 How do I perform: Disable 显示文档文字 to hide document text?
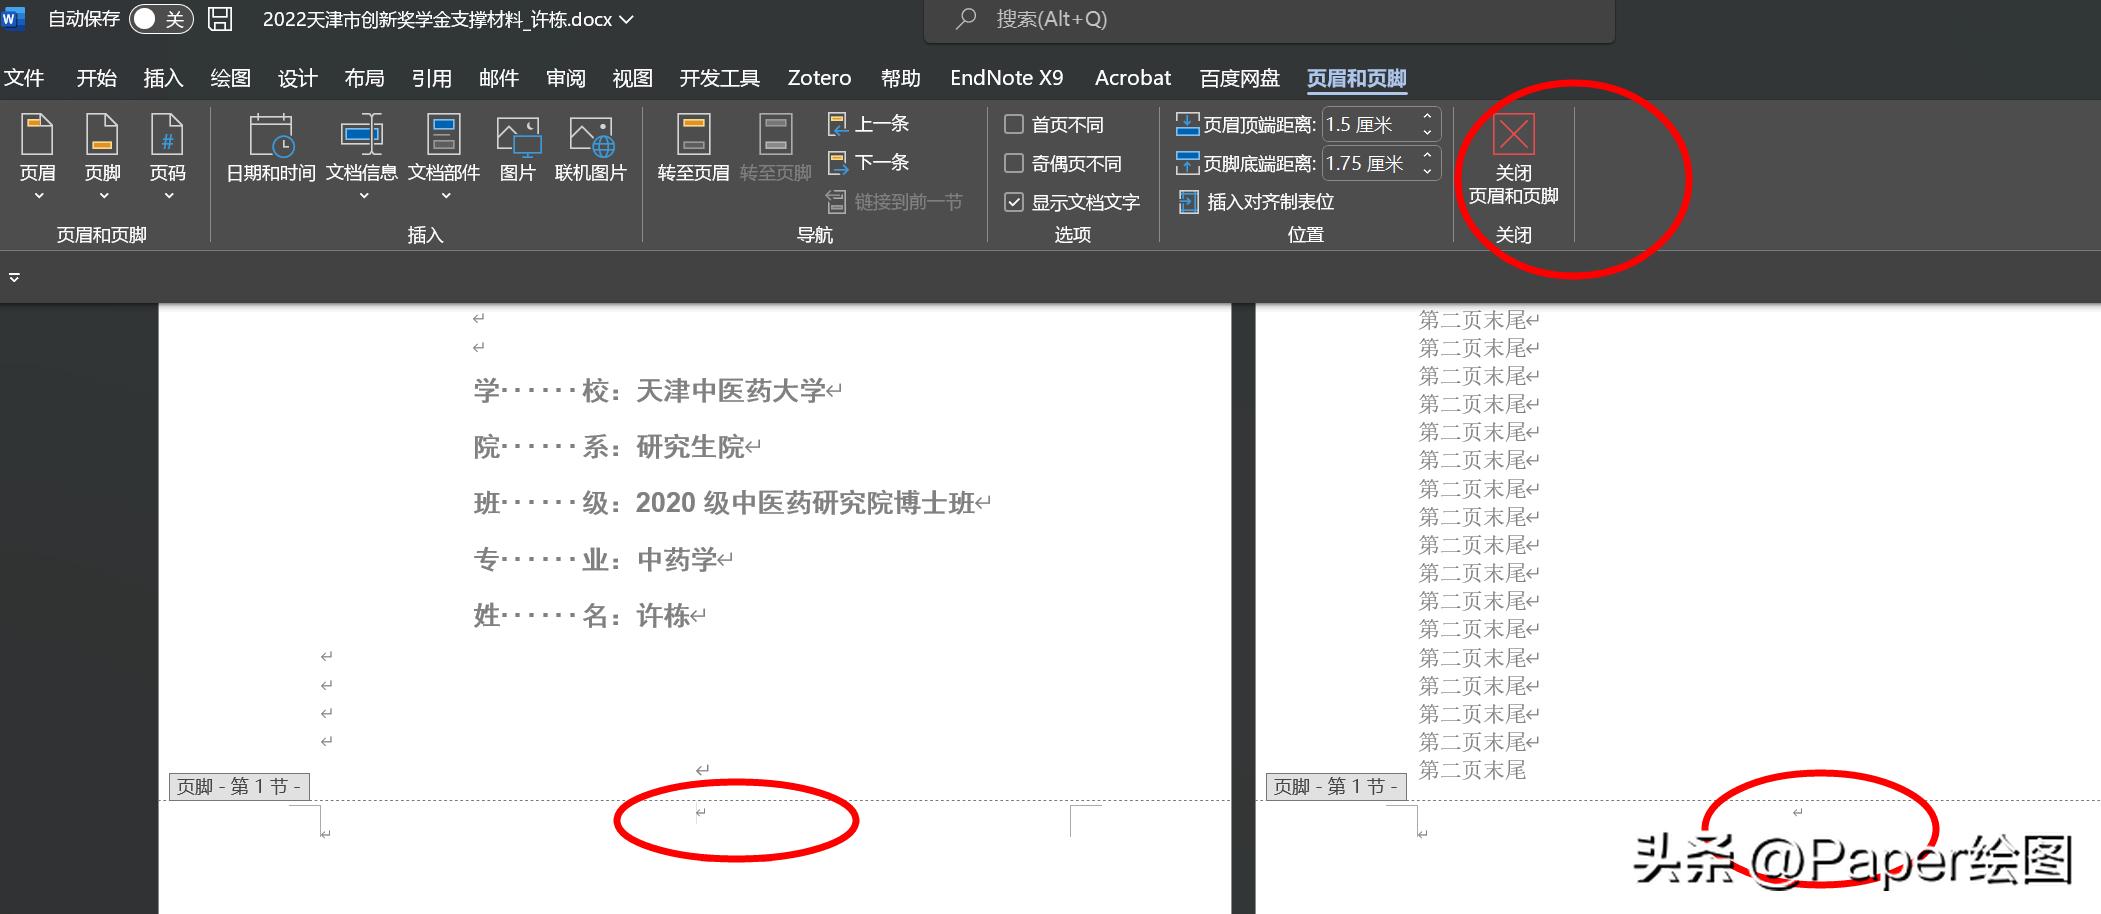tap(1013, 201)
